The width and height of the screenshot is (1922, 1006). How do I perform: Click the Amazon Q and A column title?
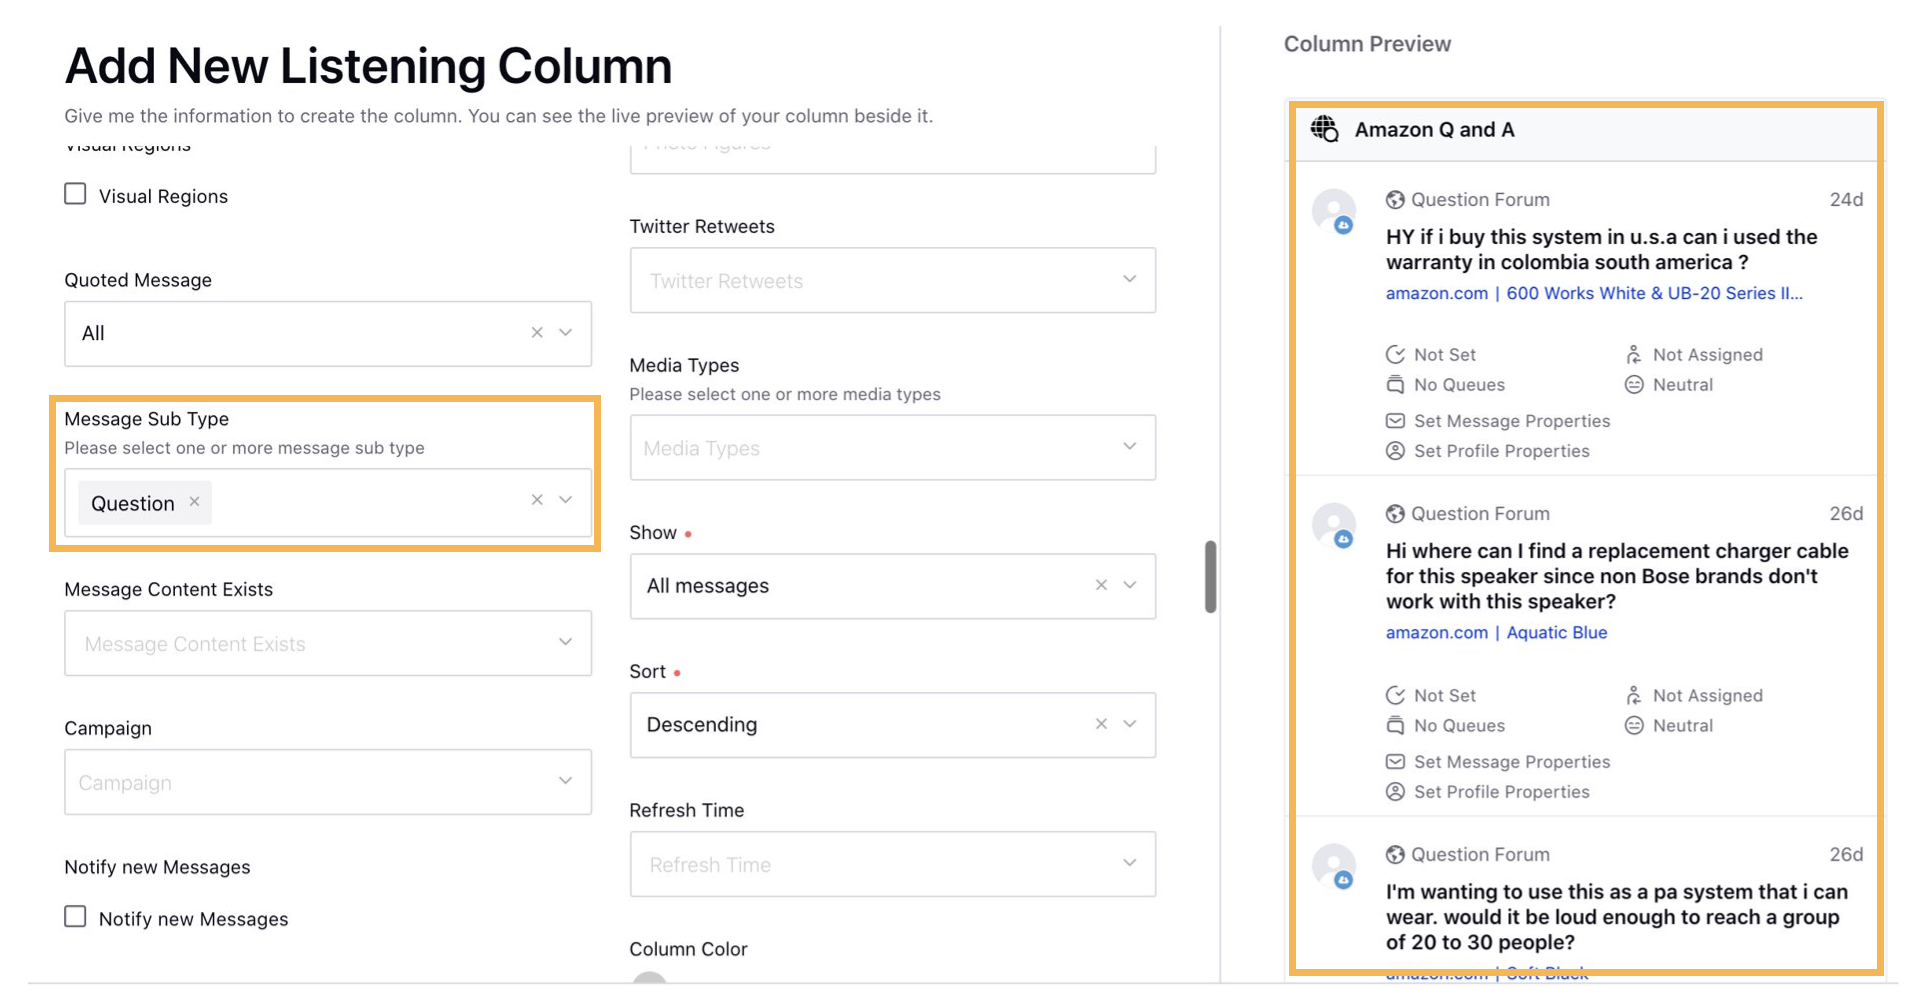[x=1434, y=130]
